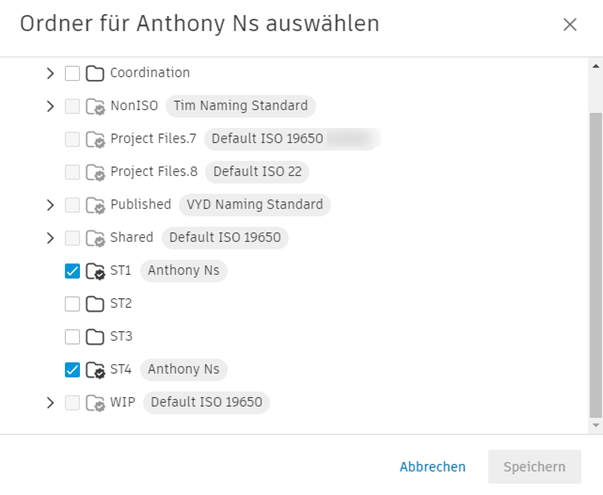Click the ST4 folder icon

(x=95, y=370)
